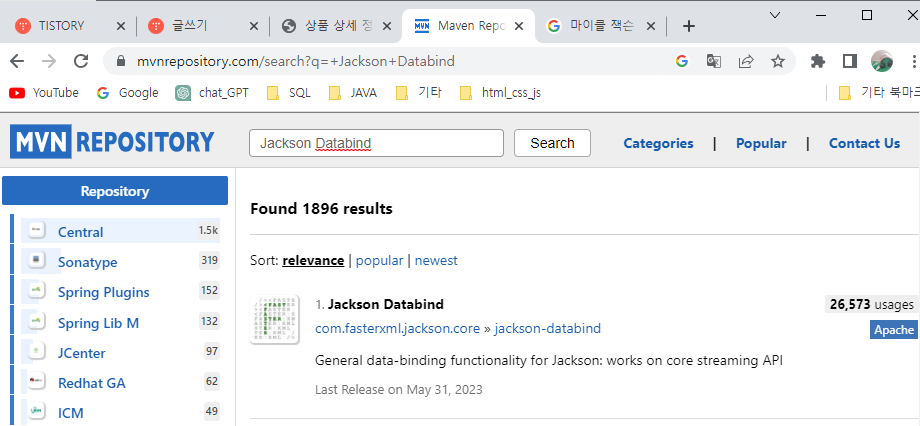The image size is (920, 426).
Task: Click the Jackson Databind search field
Action: pos(376,143)
